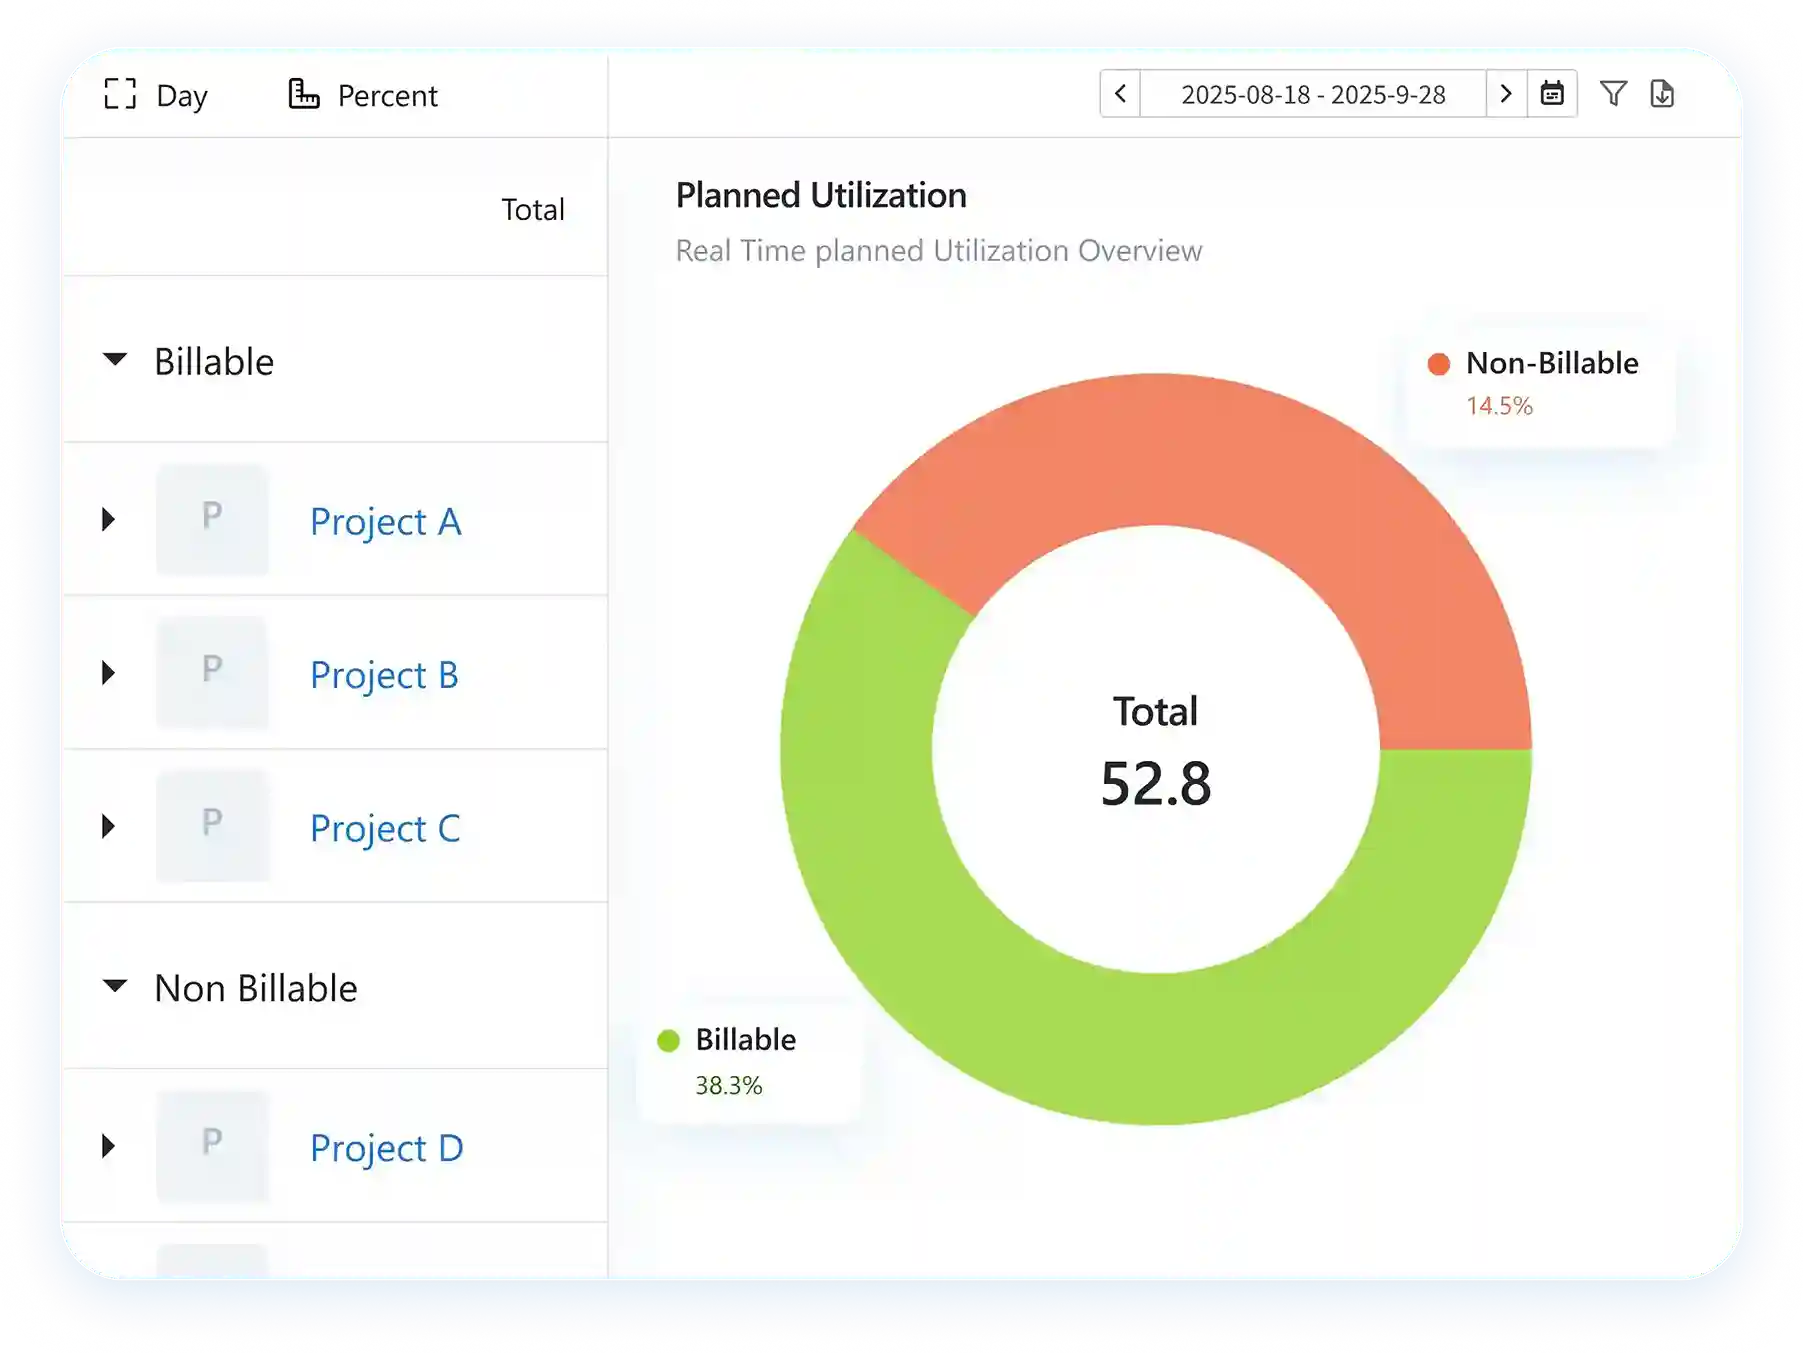Click orange Non-Billable legend dot
This screenshot has width=1803, height=1353.
pyautogui.click(x=1438, y=364)
